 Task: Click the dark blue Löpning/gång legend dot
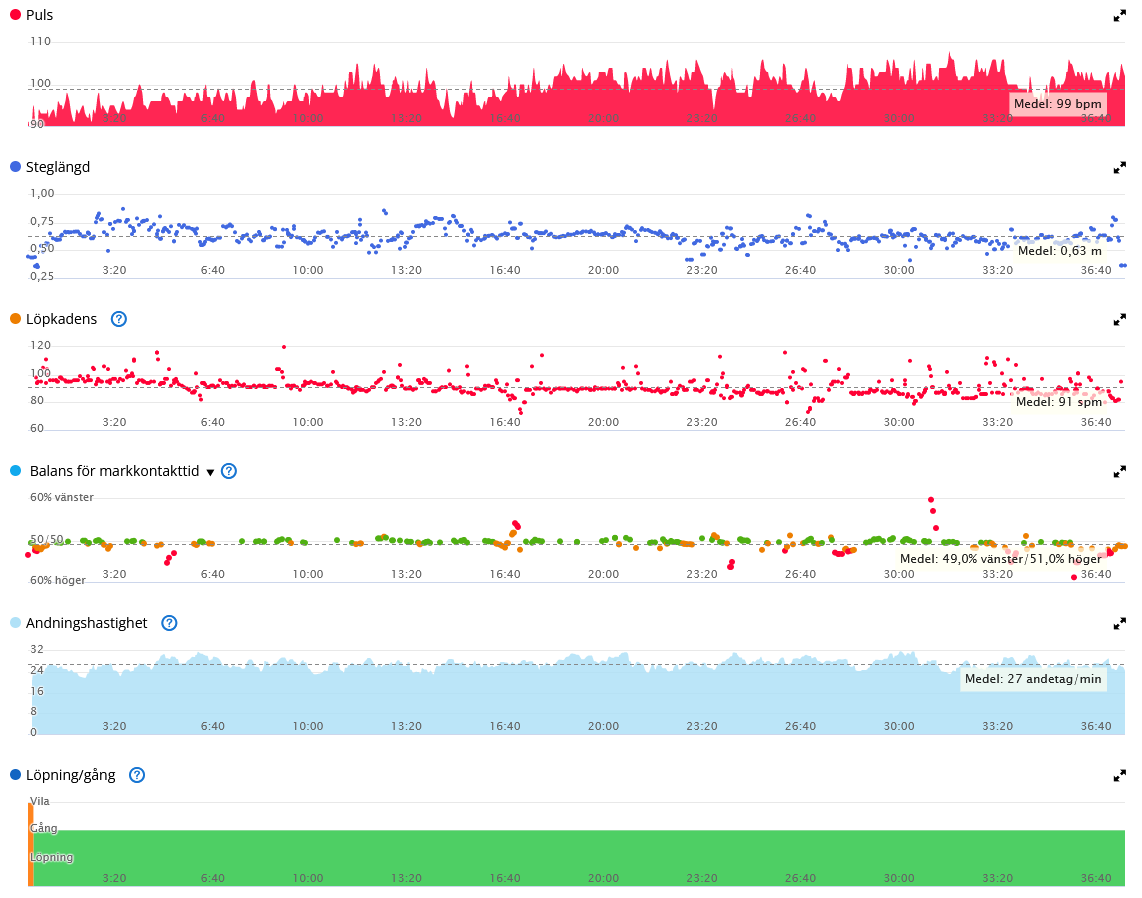coord(15,775)
